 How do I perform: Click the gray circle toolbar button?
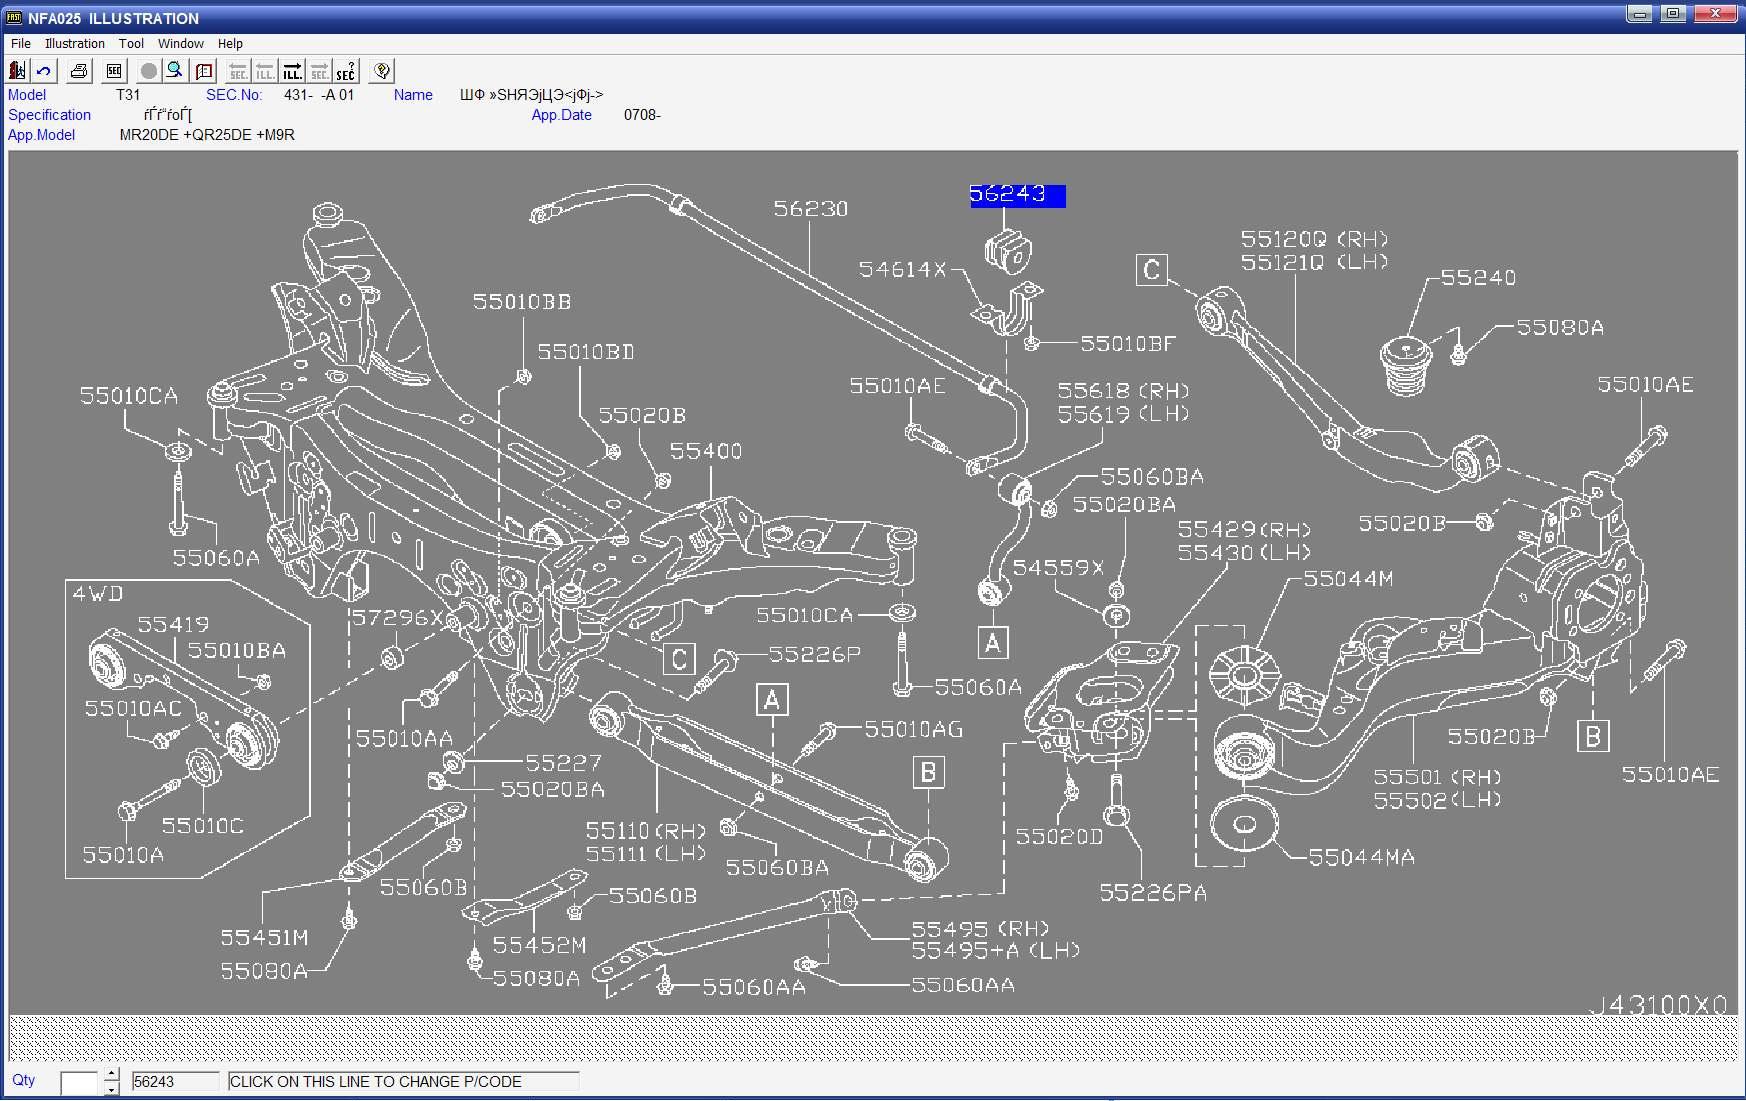click(x=149, y=71)
